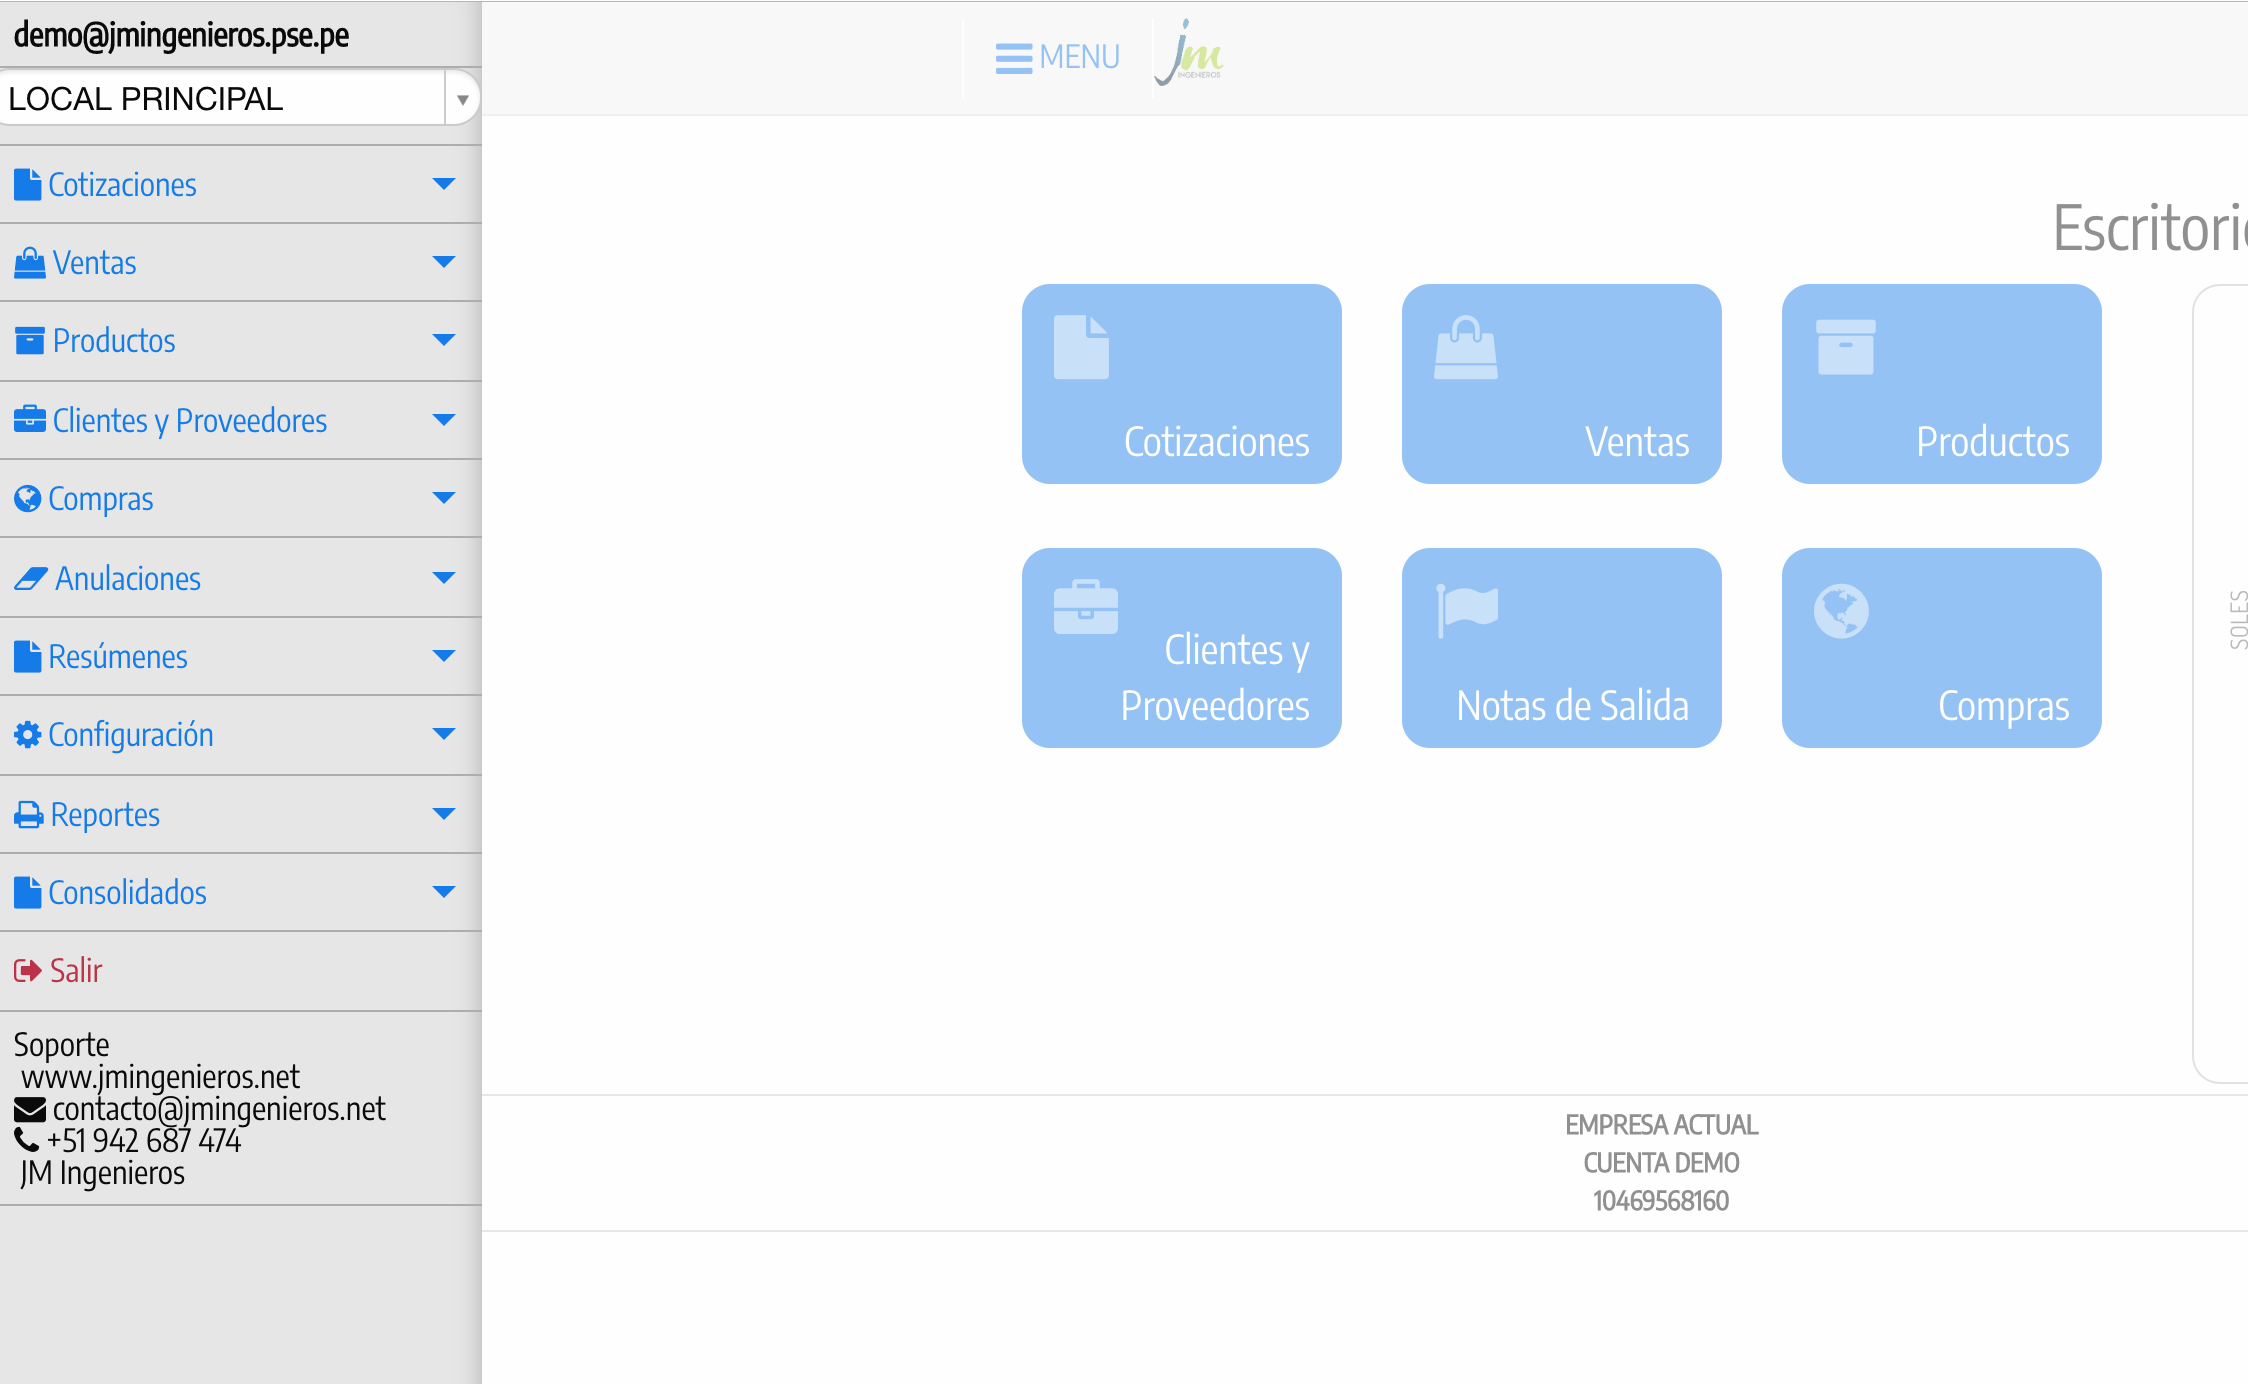Click the eraser icon beside Anulaciones

[x=30, y=579]
